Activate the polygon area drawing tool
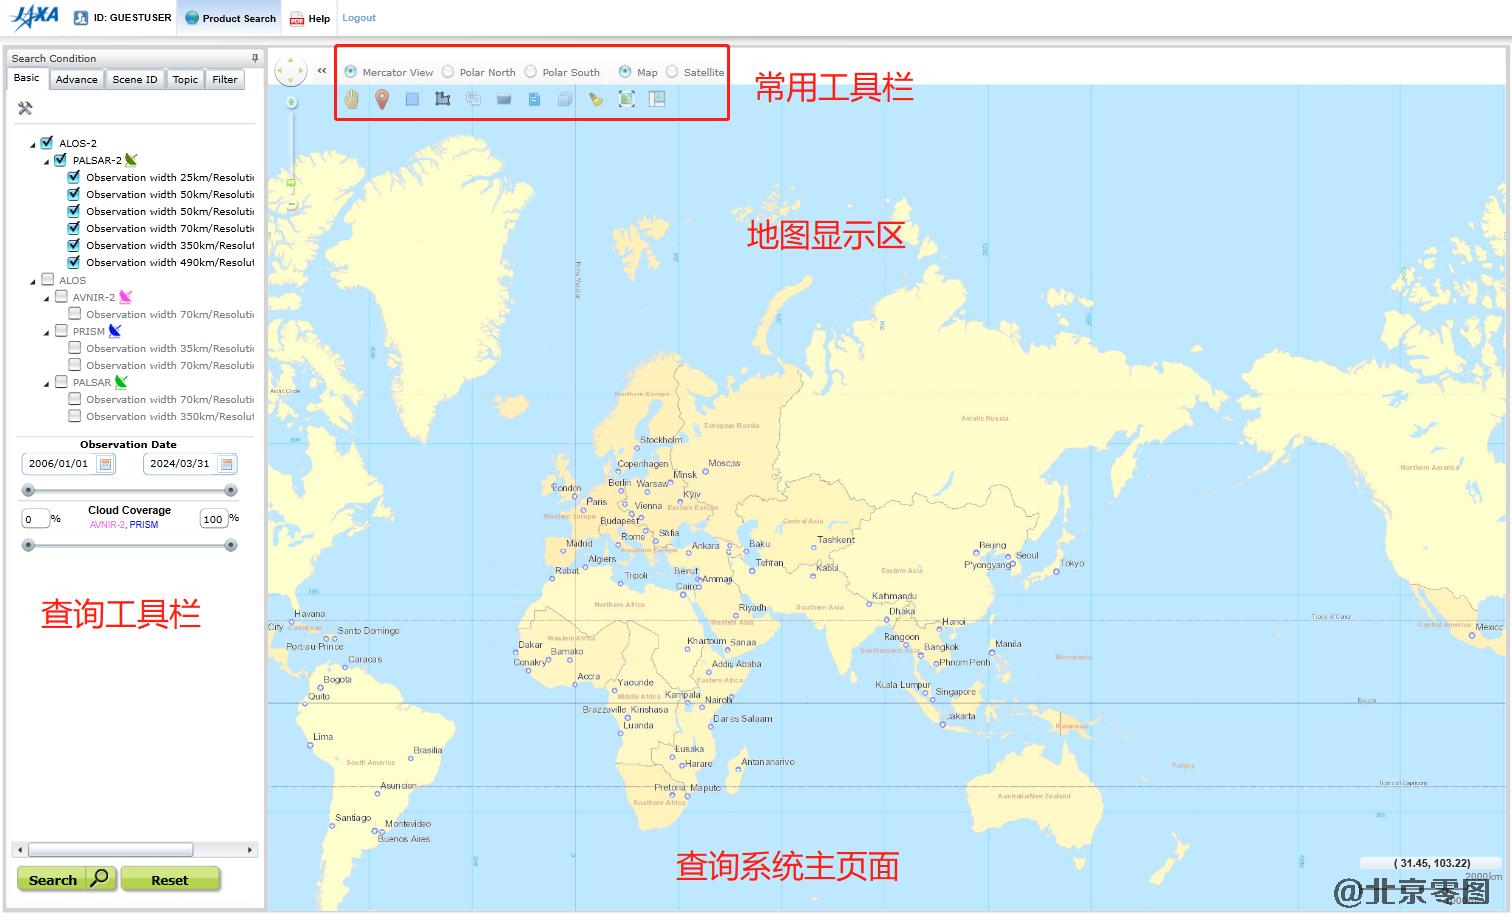The image size is (1512, 922). tap(443, 99)
